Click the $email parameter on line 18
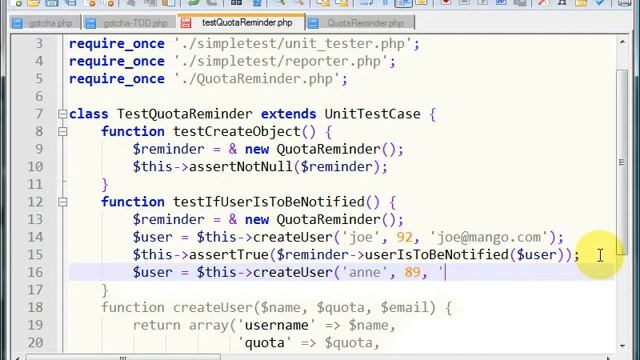The image size is (640, 360). 404,307
